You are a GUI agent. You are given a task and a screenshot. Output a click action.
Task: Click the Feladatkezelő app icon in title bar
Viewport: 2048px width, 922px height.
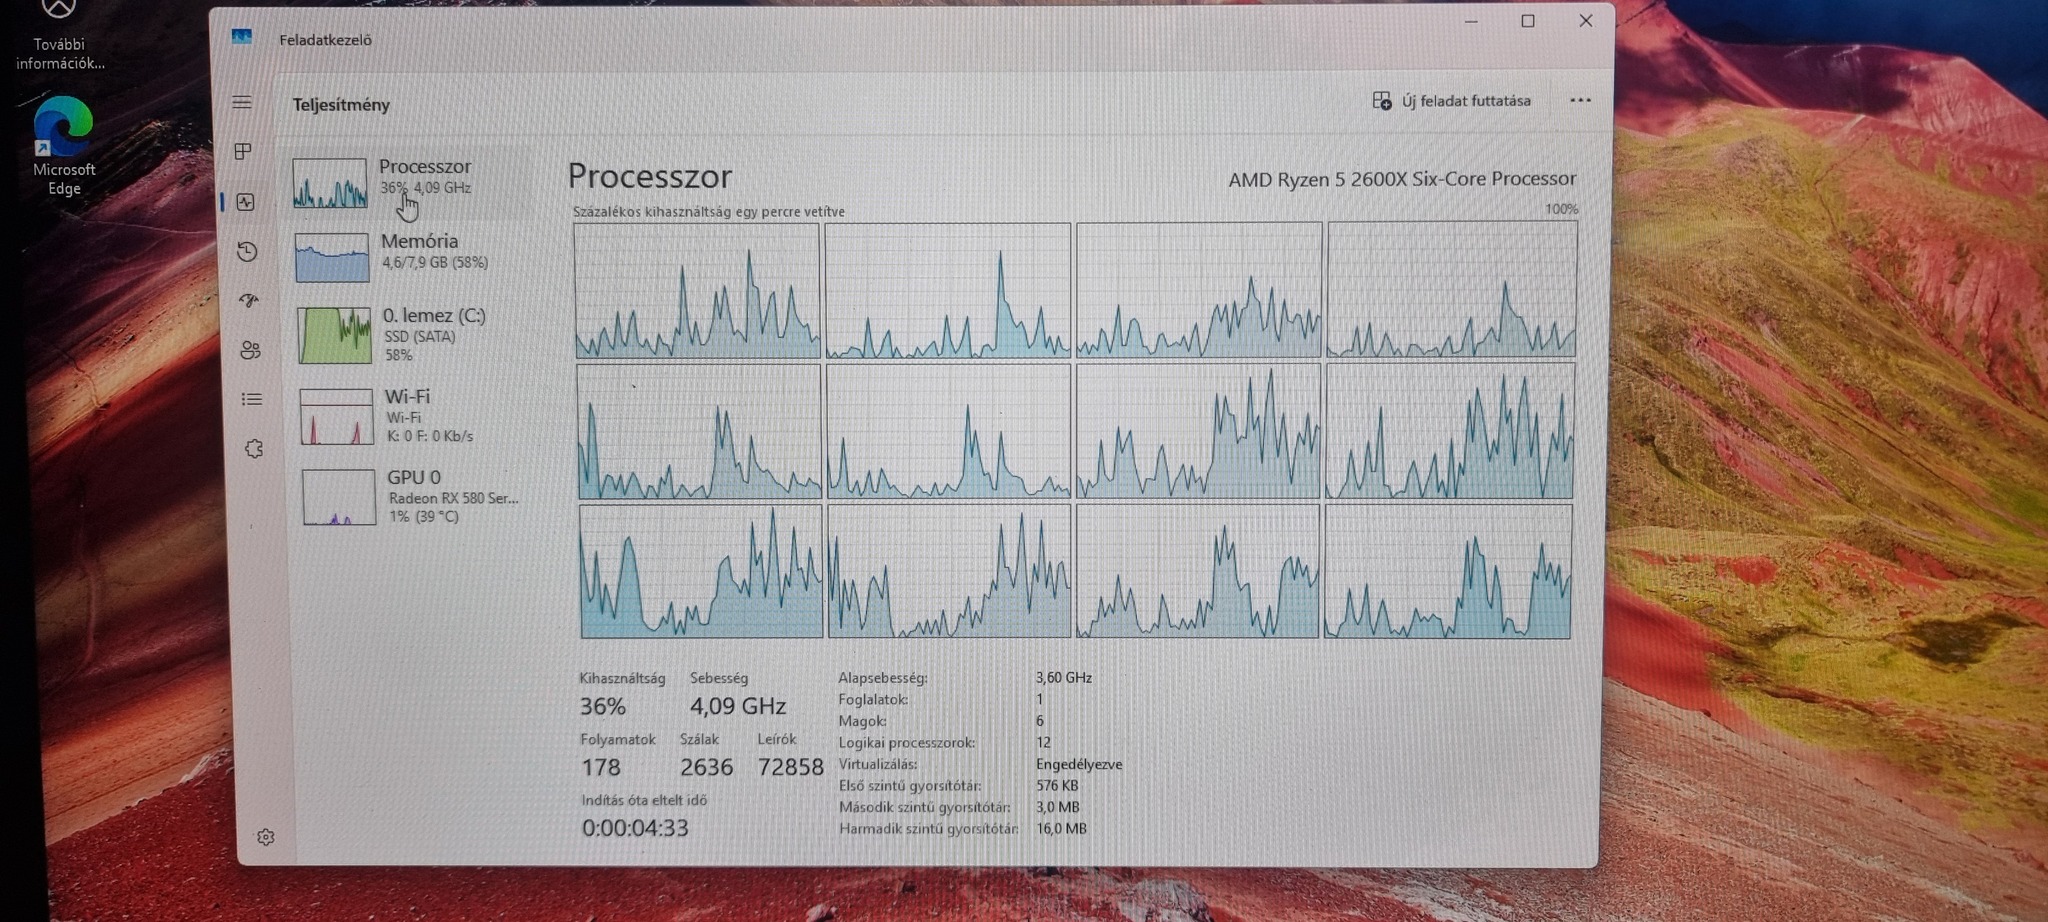[242, 37]
